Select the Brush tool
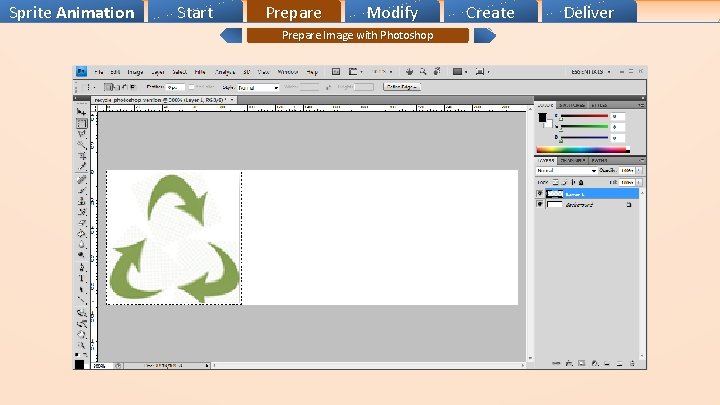 pos(81,190)
